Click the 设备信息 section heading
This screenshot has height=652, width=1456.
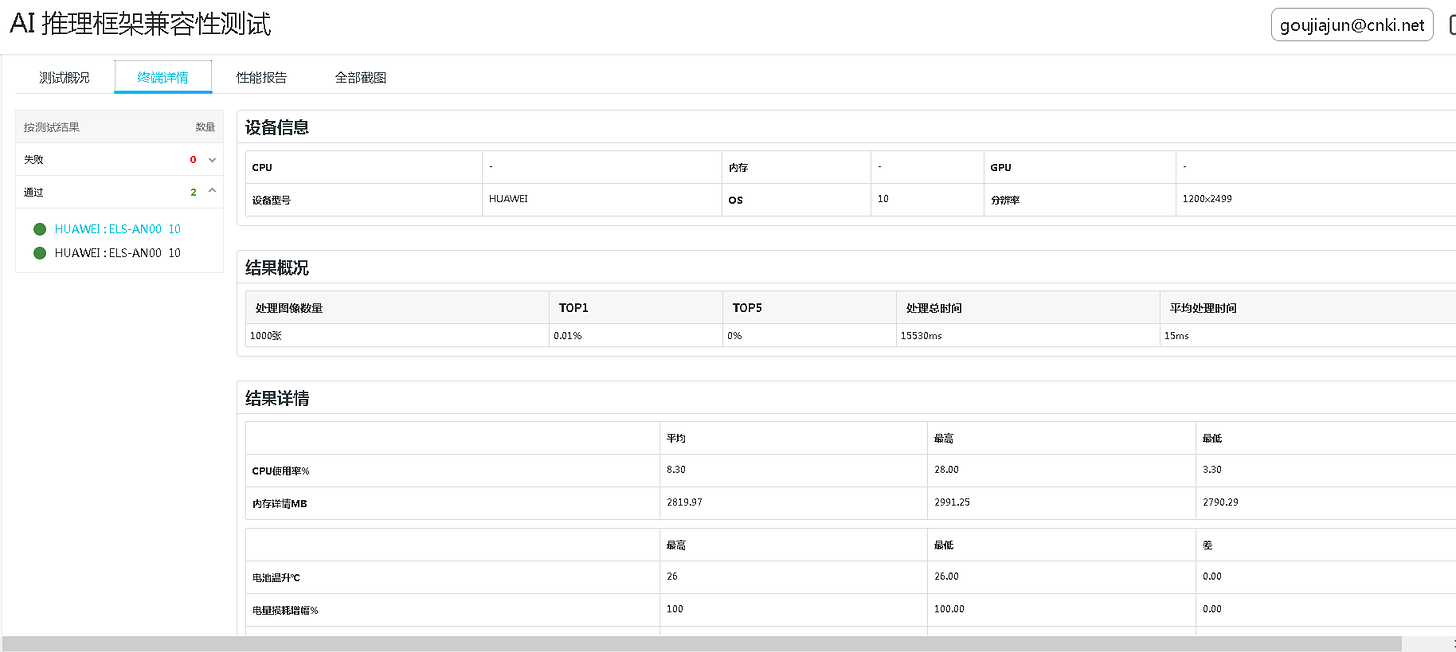click(275, 127)
